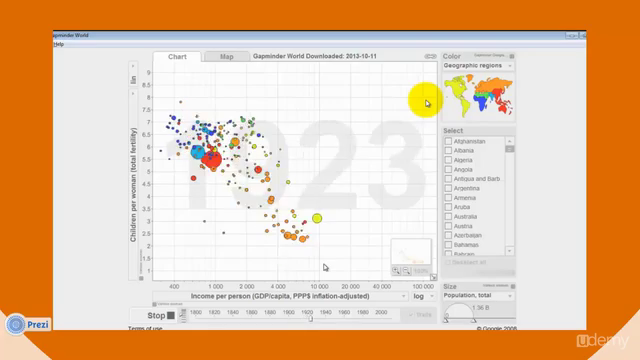
Task: Click the zoom out magnifier icon
Action: [x=407, y=271]
